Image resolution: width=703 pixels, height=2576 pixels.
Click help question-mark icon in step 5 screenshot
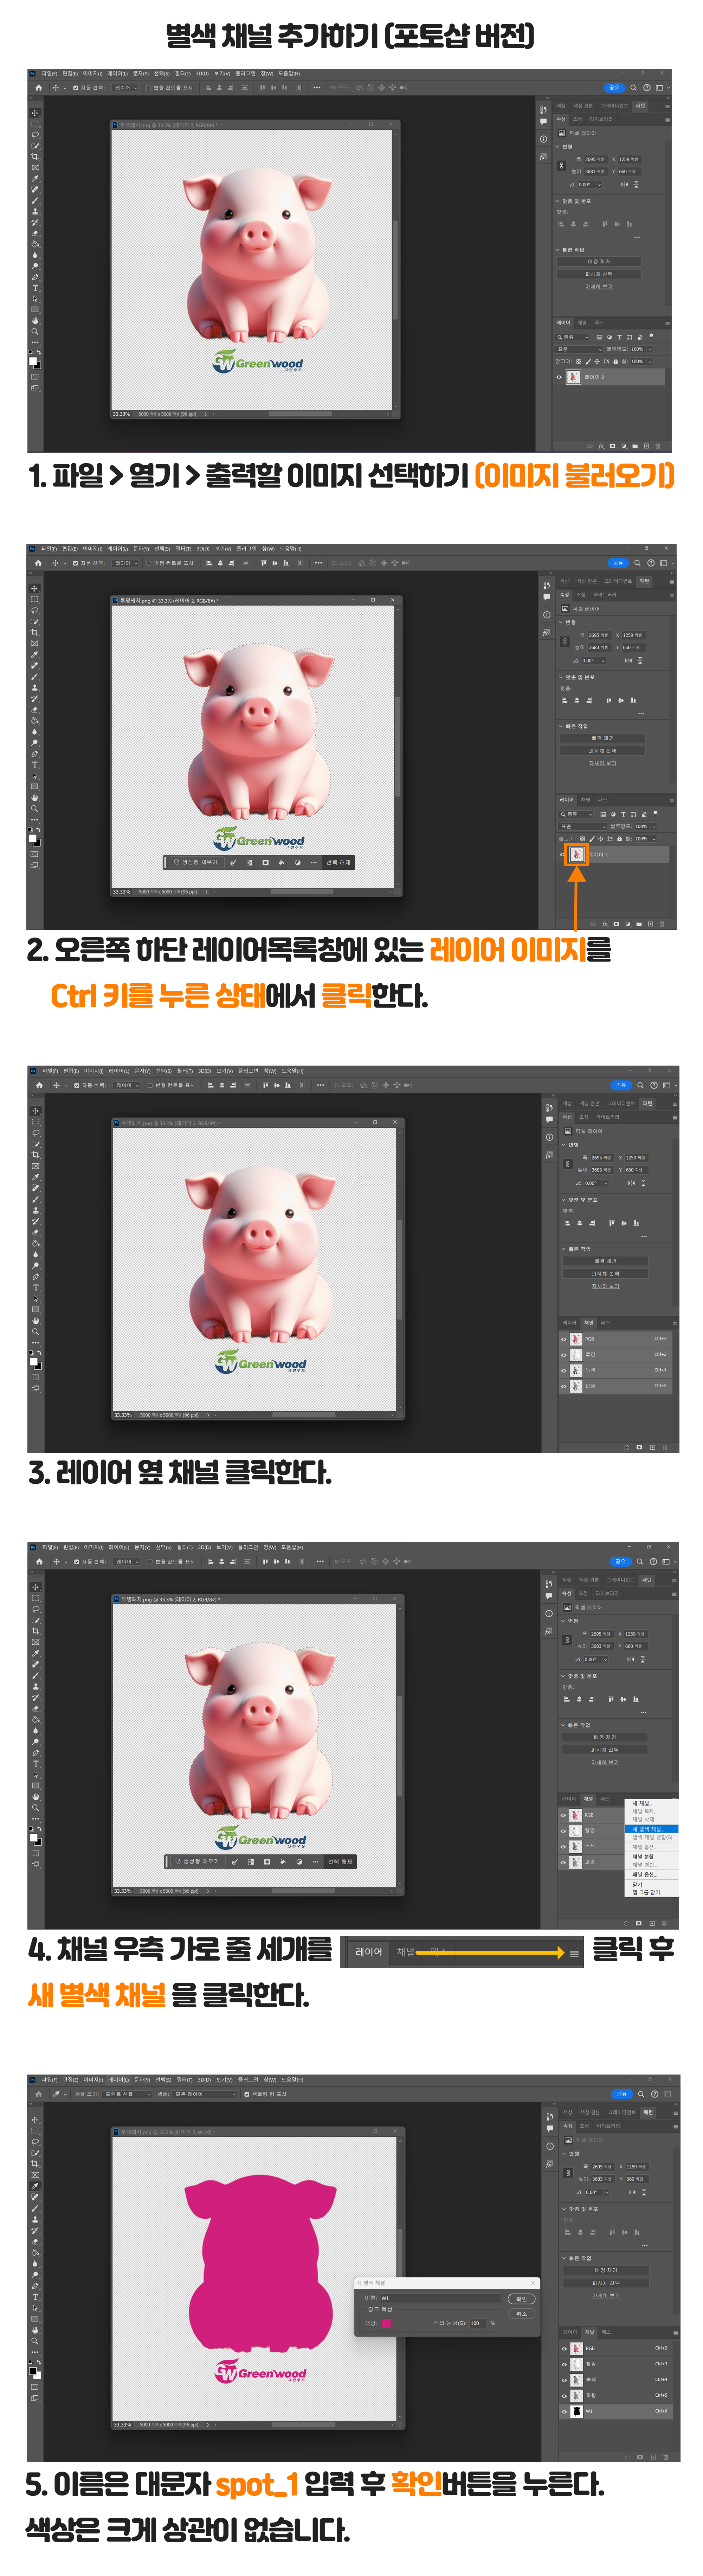click(655, 2094)
